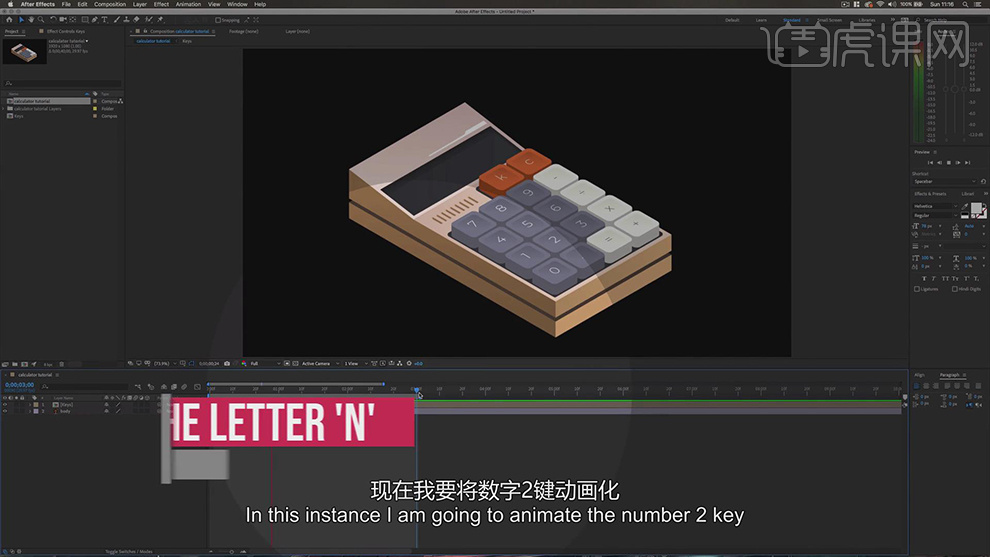Toggle Faux Bold style button
The width and height of the screenshot is (990, 557).
pos(924,278)
